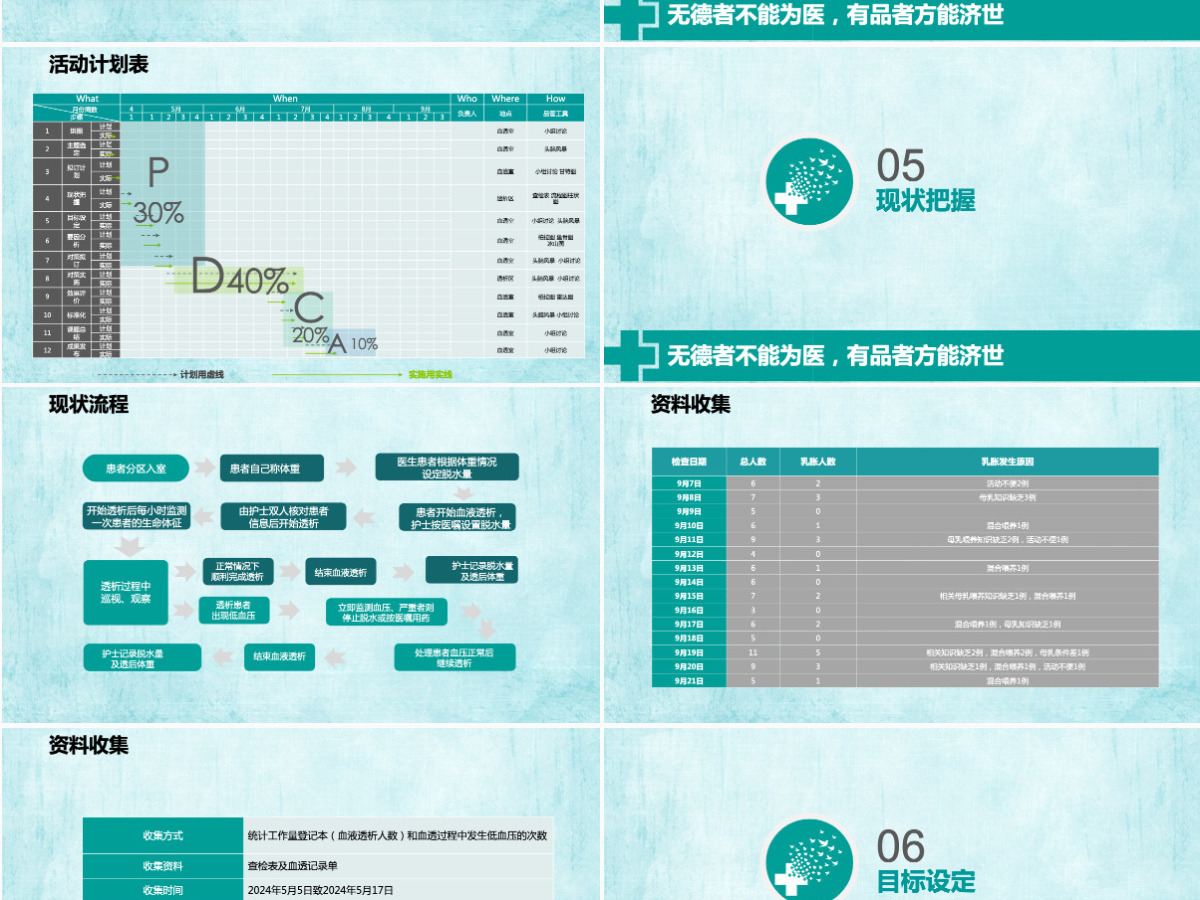The height and width of the screenshot is (900, 1200).
Task: Click the 2024年5月5日致2024年5月17日 cell
Action: point(397,889)
